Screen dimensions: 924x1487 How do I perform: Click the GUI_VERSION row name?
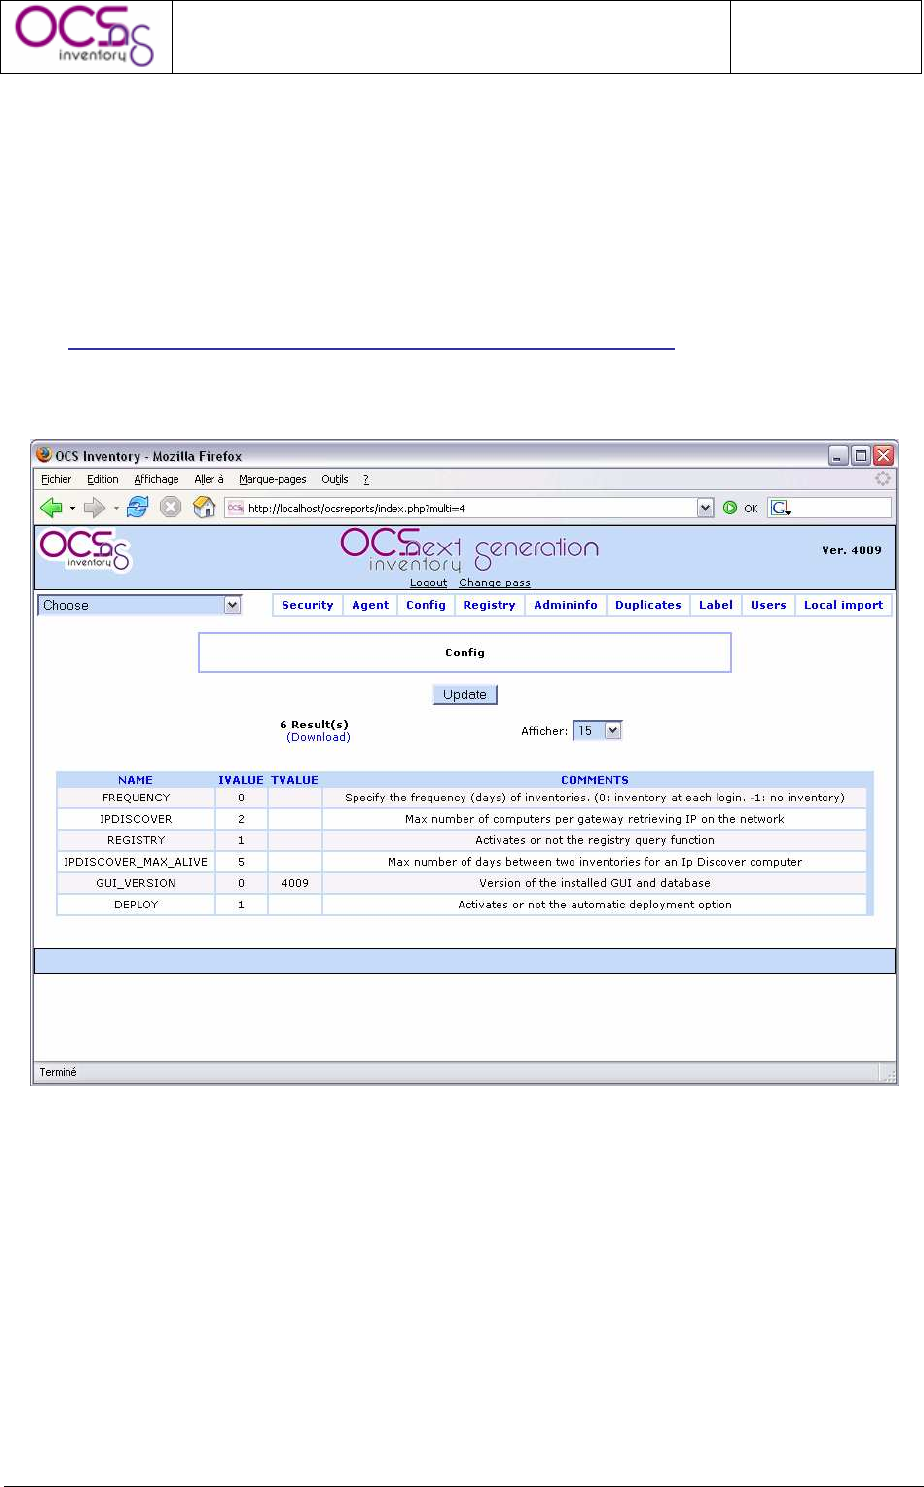(x=136, y=883)
